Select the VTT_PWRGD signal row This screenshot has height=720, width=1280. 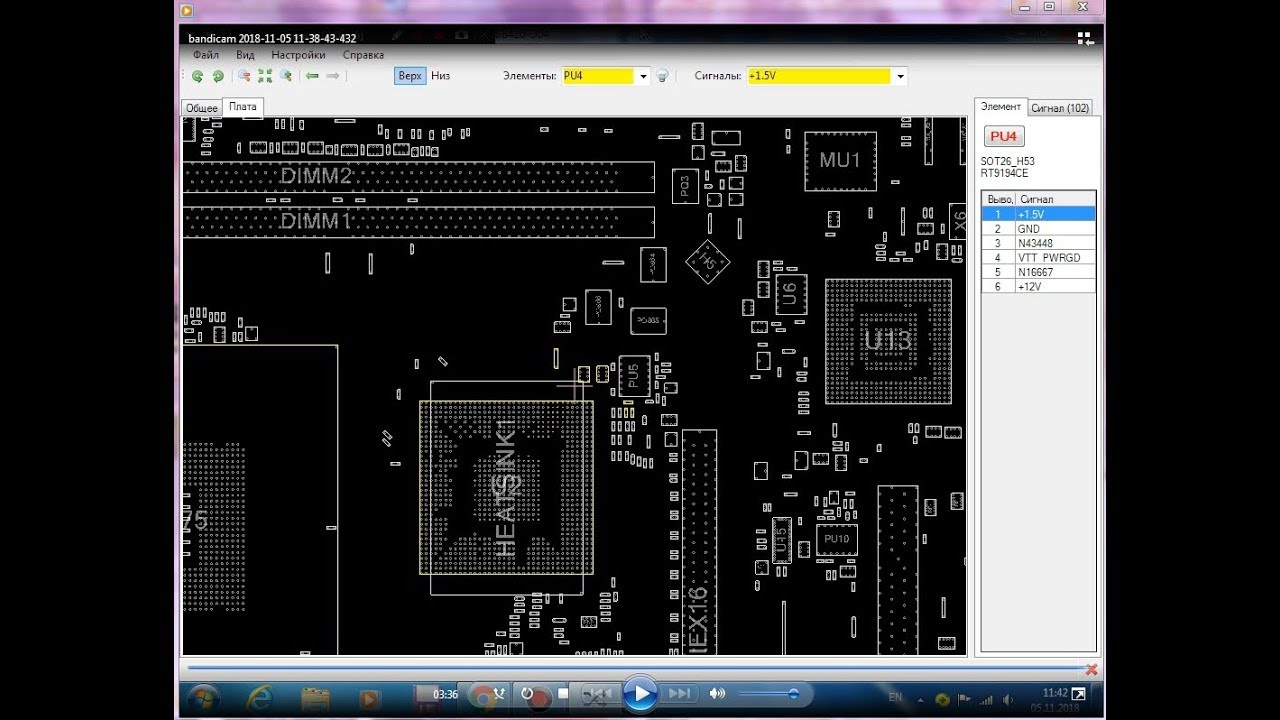pyautogui.click(x=1038, y=258)
